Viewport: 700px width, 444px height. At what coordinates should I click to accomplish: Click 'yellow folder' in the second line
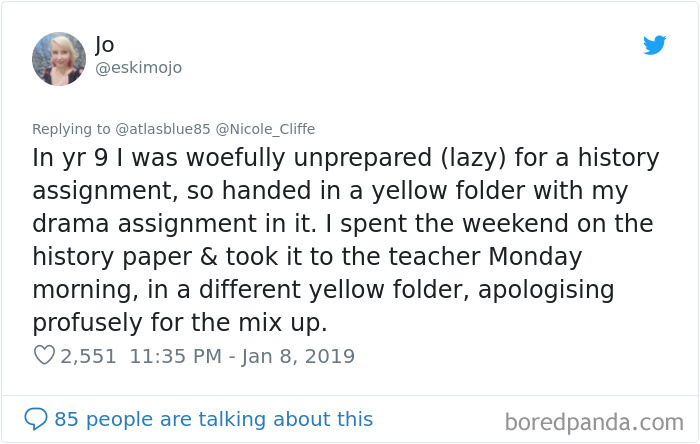[x=449, y=191]
